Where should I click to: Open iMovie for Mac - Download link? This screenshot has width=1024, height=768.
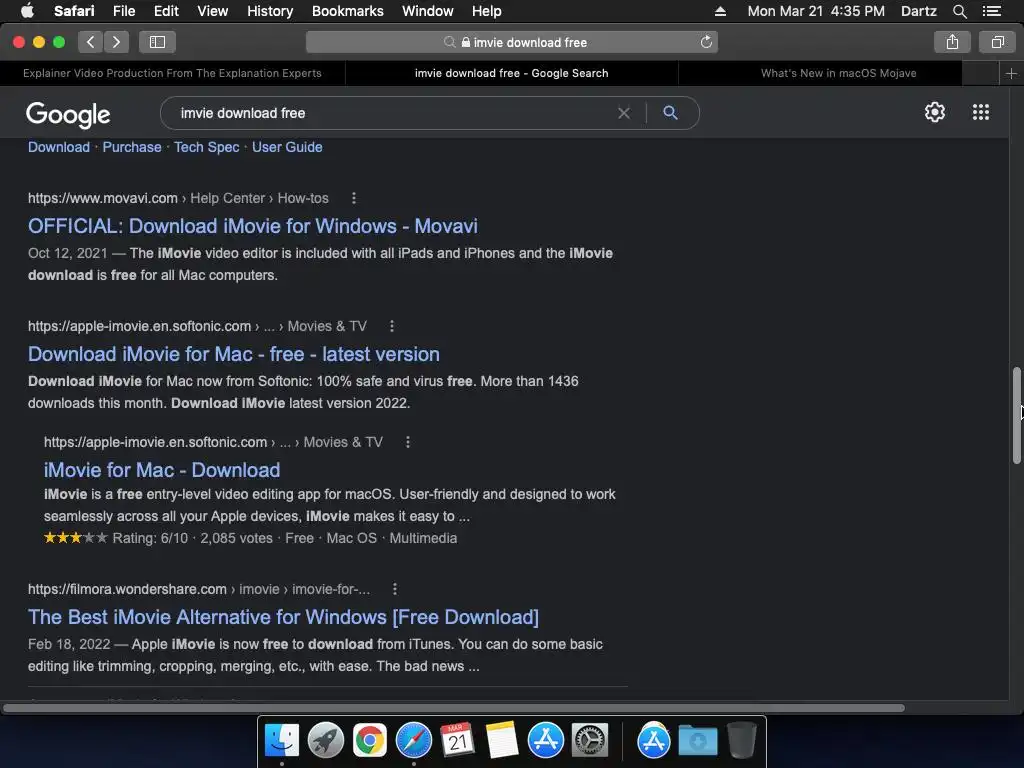tap(162, 470)
